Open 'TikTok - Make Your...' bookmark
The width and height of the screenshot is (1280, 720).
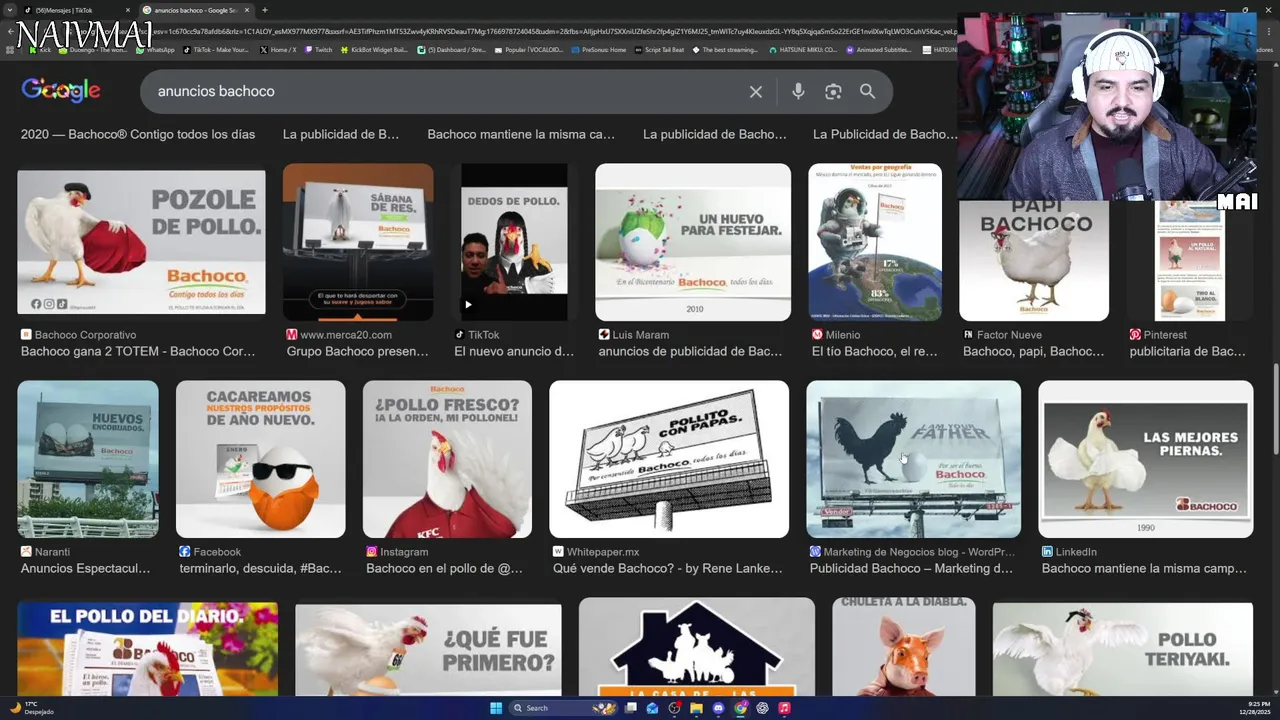coord(216,49)
